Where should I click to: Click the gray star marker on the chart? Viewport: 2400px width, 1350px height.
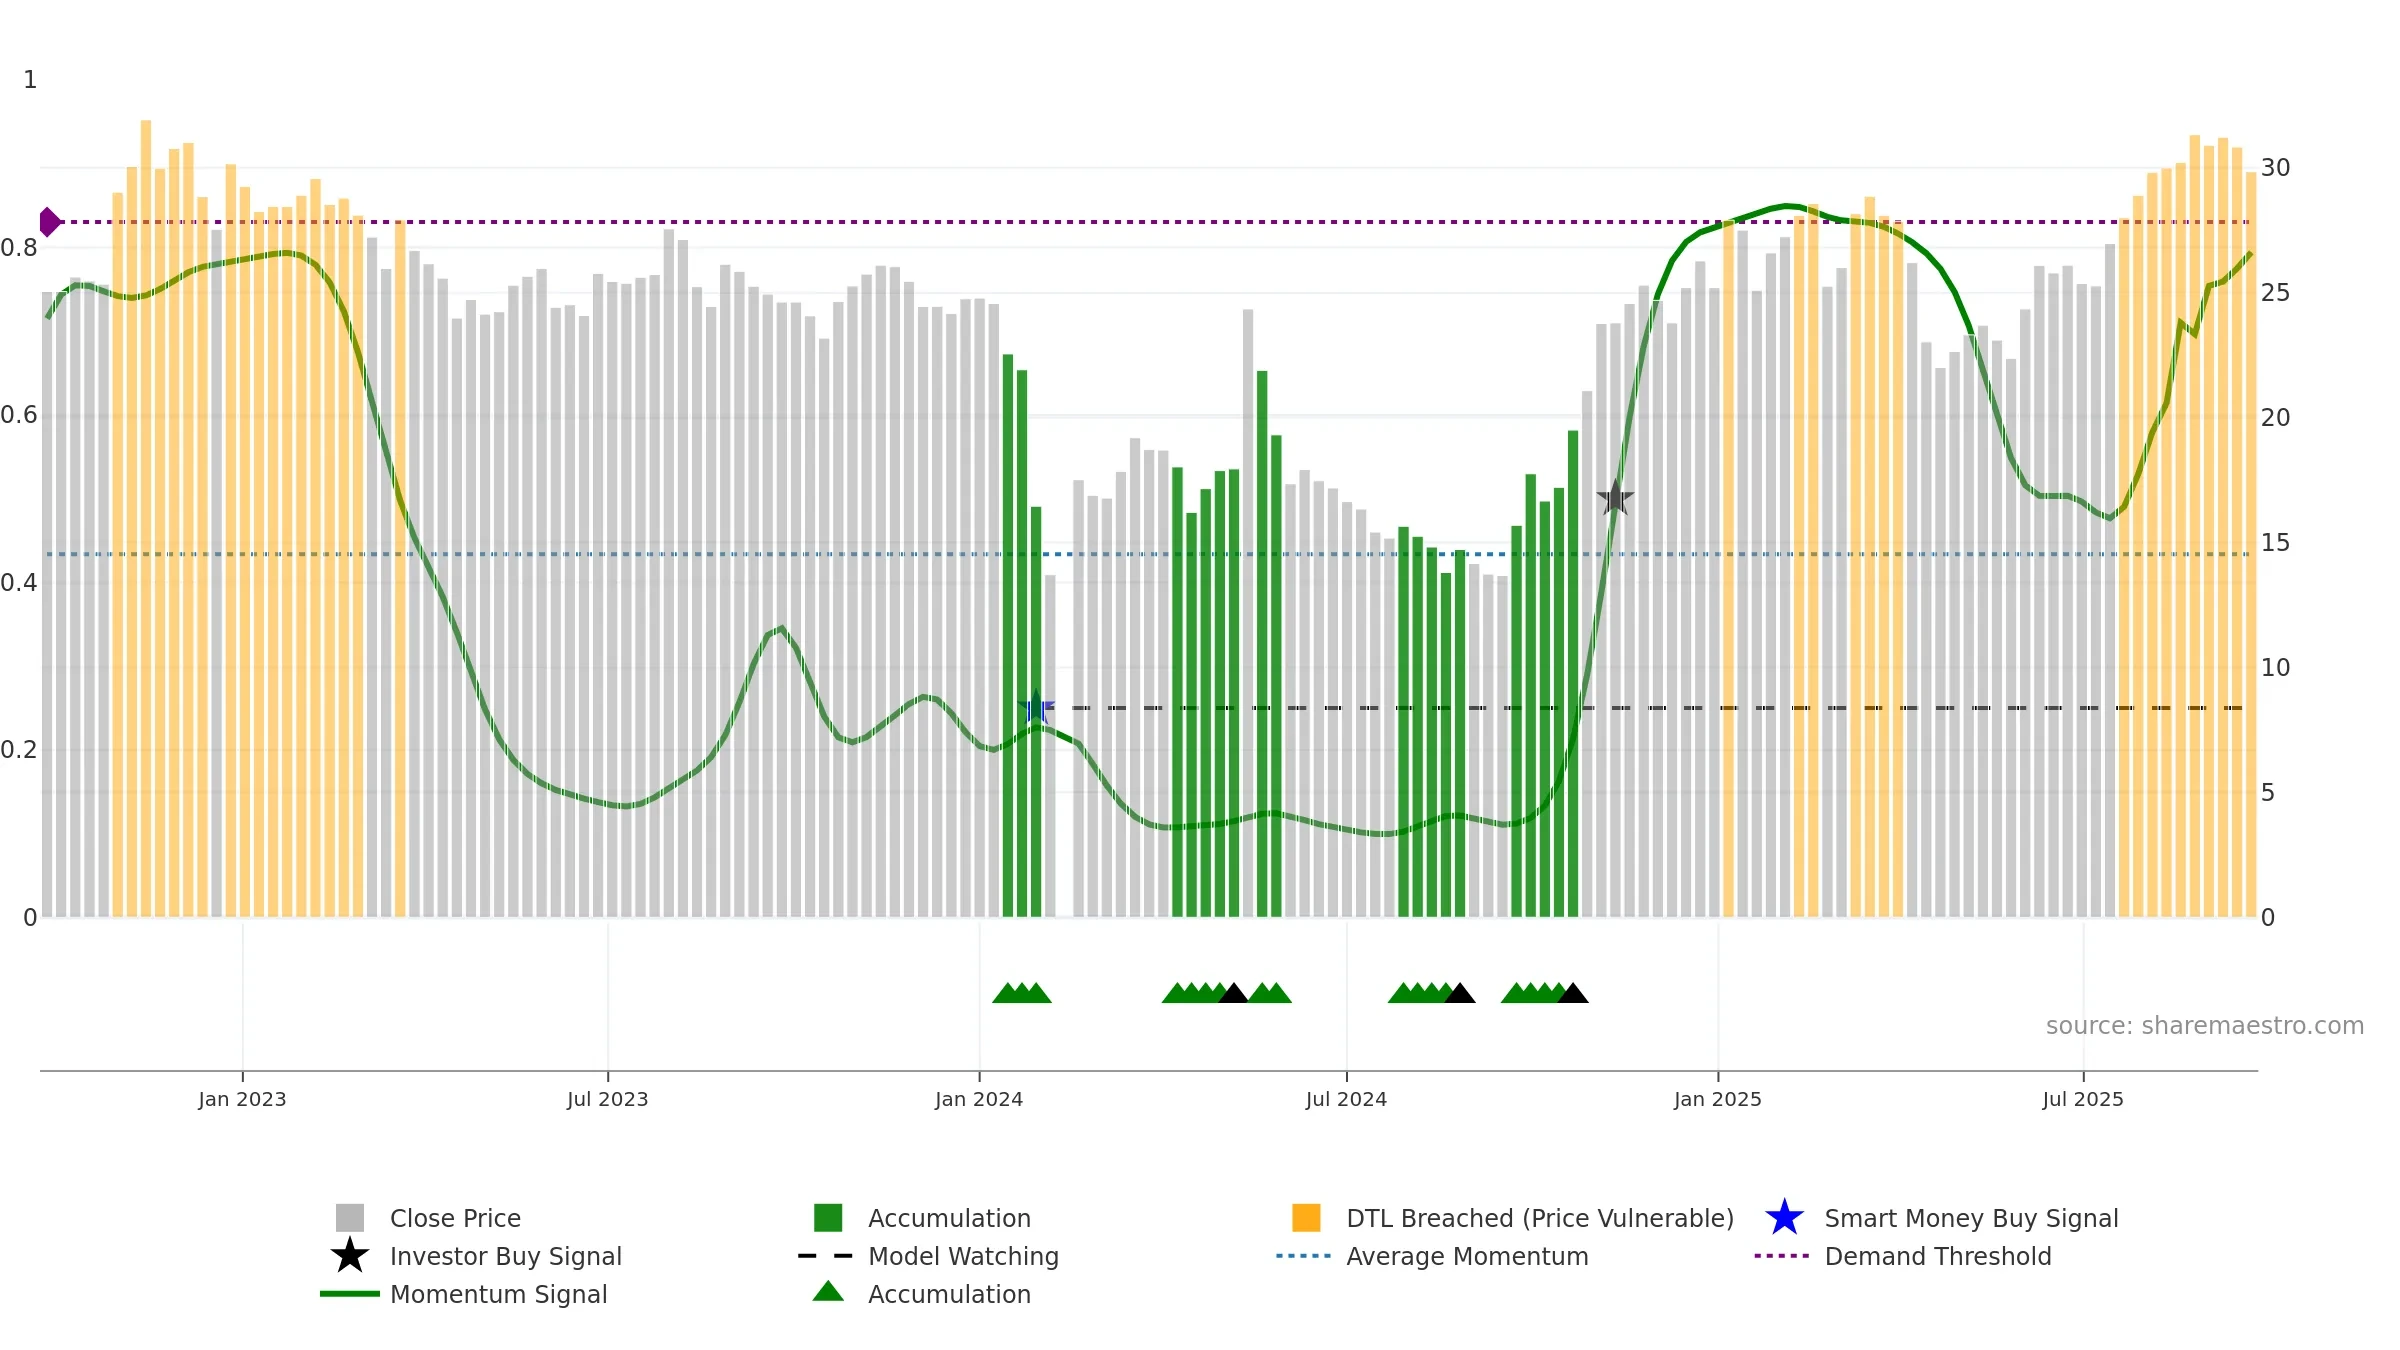point(1615,497)
